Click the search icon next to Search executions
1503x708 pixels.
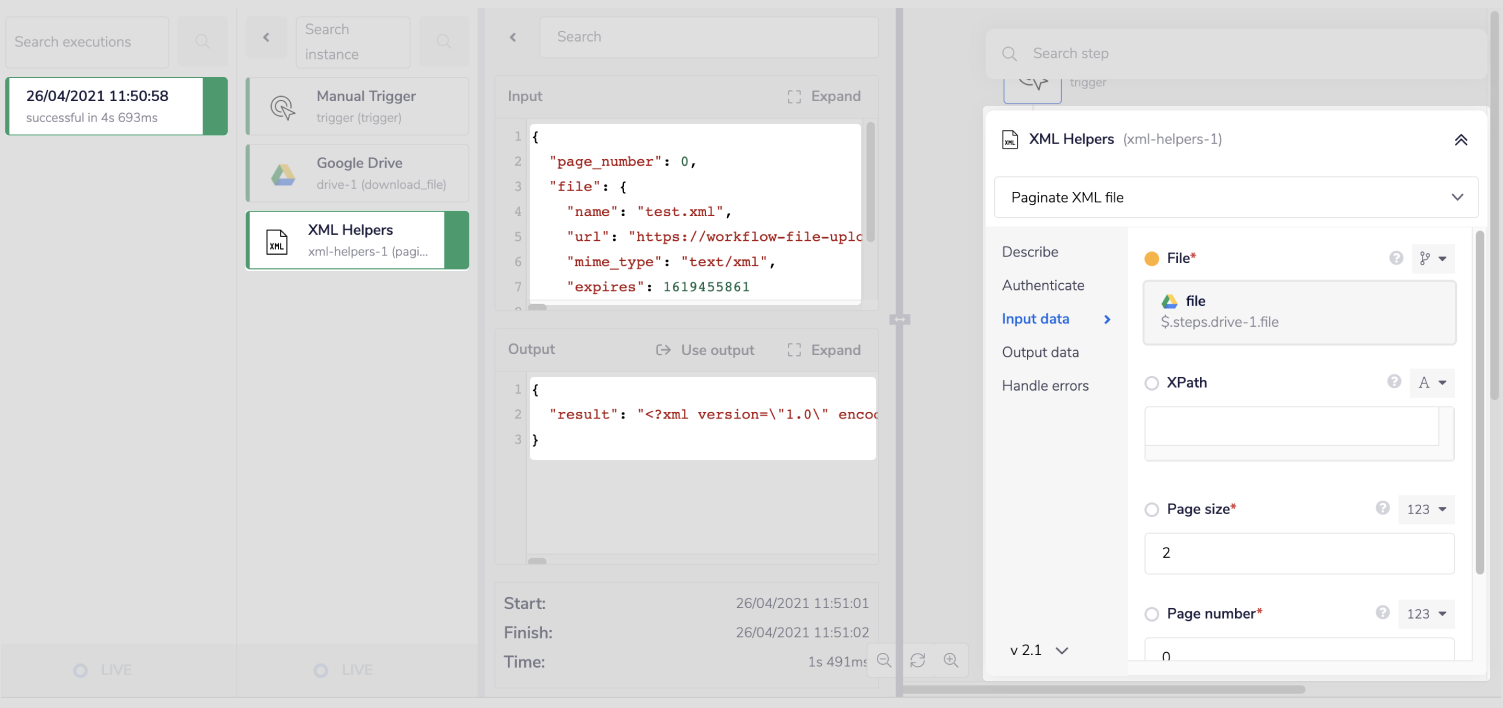tap(201, 41)
